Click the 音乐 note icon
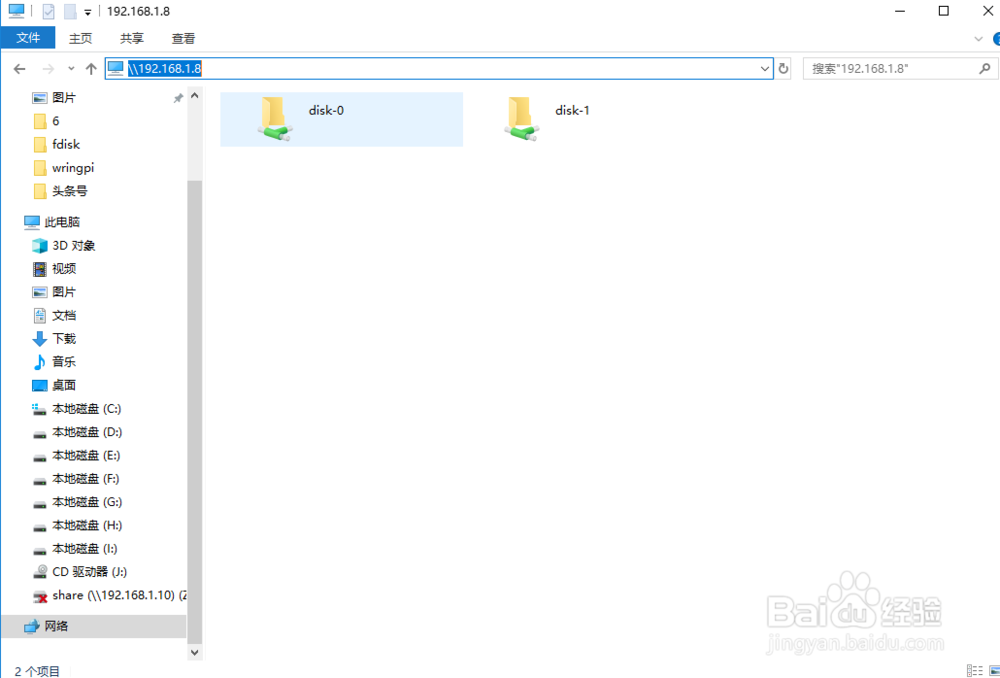Image resolution: width=1000 pixels, height=678 pixels. coord(40,362)
